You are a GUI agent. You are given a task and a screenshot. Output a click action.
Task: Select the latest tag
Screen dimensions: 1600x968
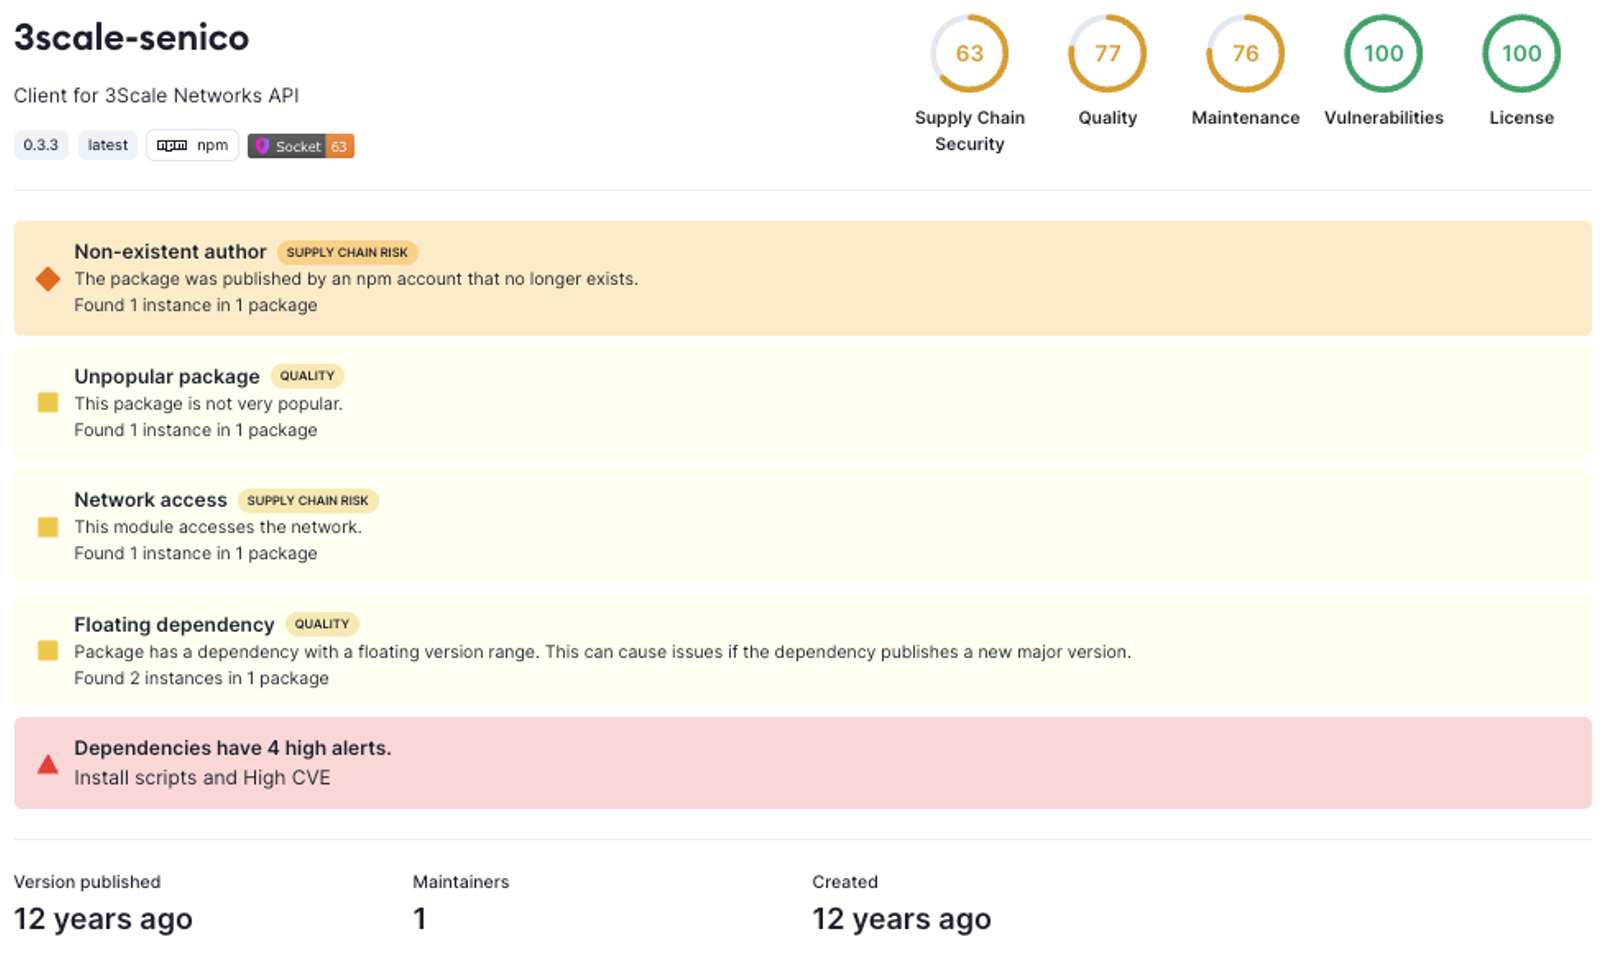[108, 145]
